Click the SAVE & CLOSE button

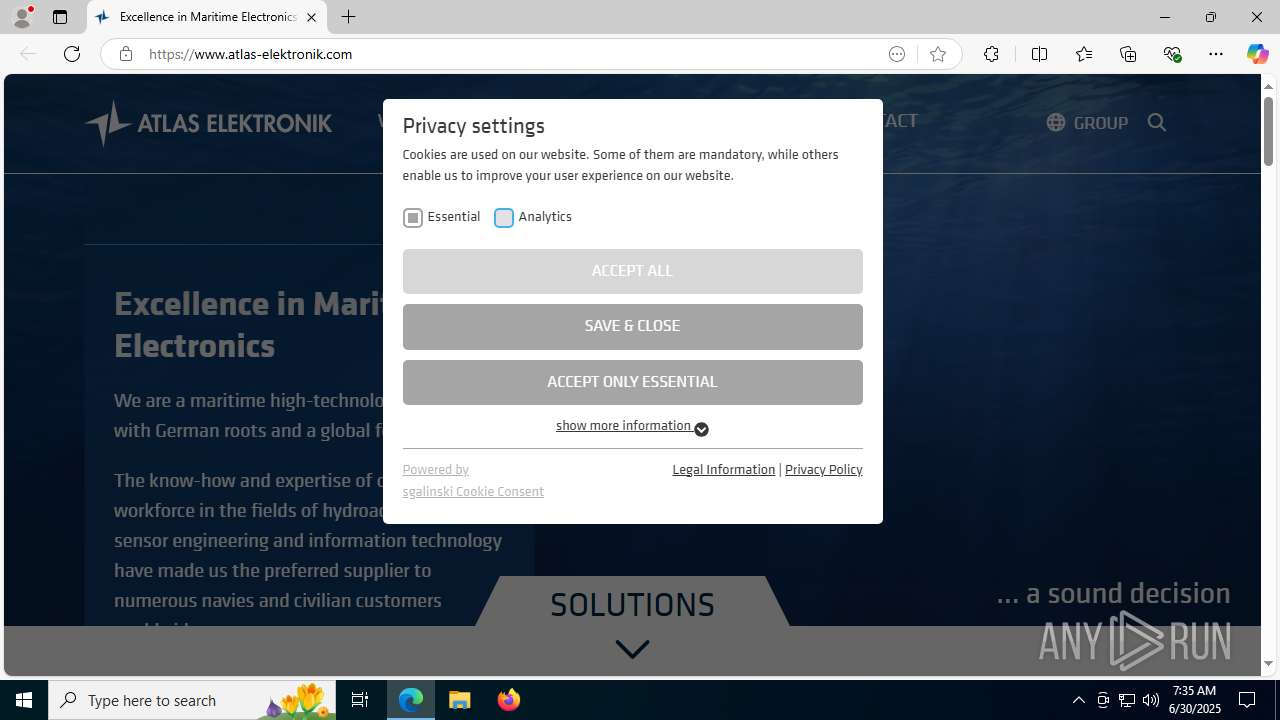[x=632, y=326]
